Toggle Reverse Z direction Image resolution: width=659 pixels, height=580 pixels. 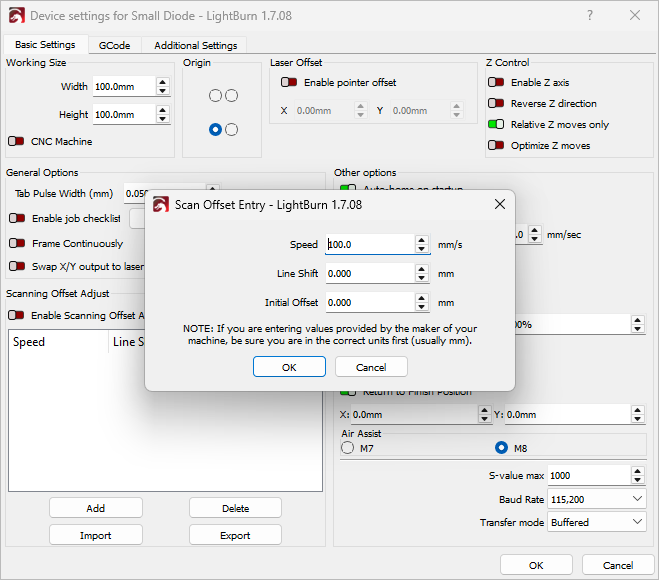496,103
